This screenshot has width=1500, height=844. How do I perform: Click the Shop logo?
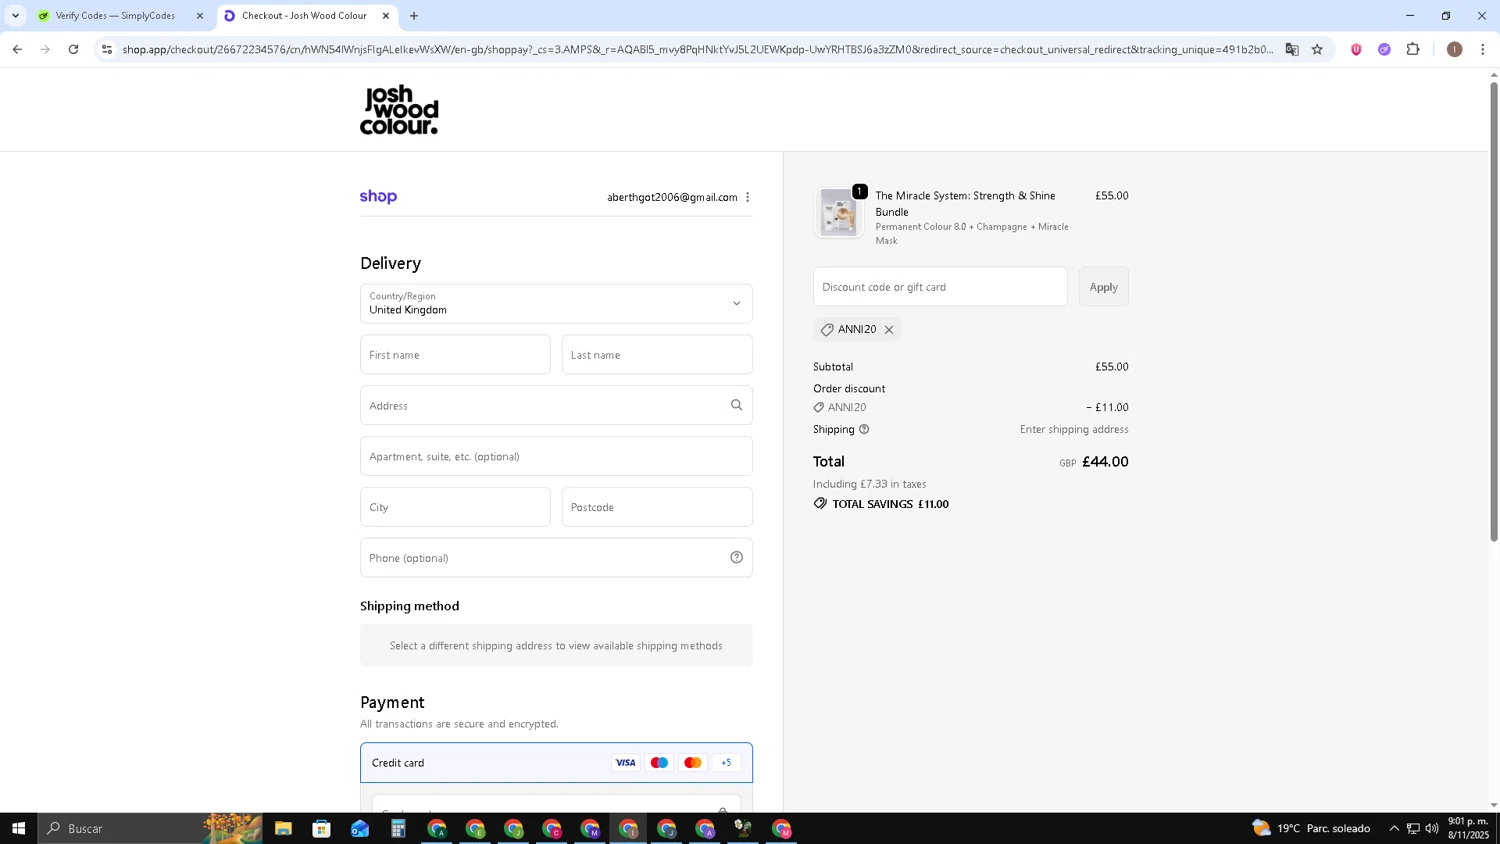378,197
